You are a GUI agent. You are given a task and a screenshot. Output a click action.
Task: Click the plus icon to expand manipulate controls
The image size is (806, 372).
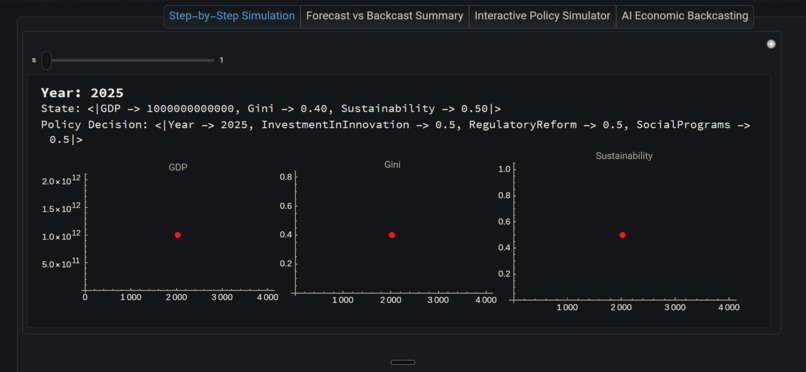tap(771, 44)
